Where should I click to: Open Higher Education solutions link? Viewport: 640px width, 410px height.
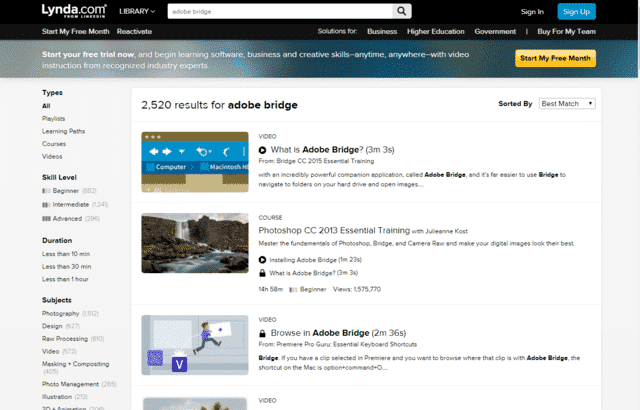pyautogui.click(x=436, y=31)
